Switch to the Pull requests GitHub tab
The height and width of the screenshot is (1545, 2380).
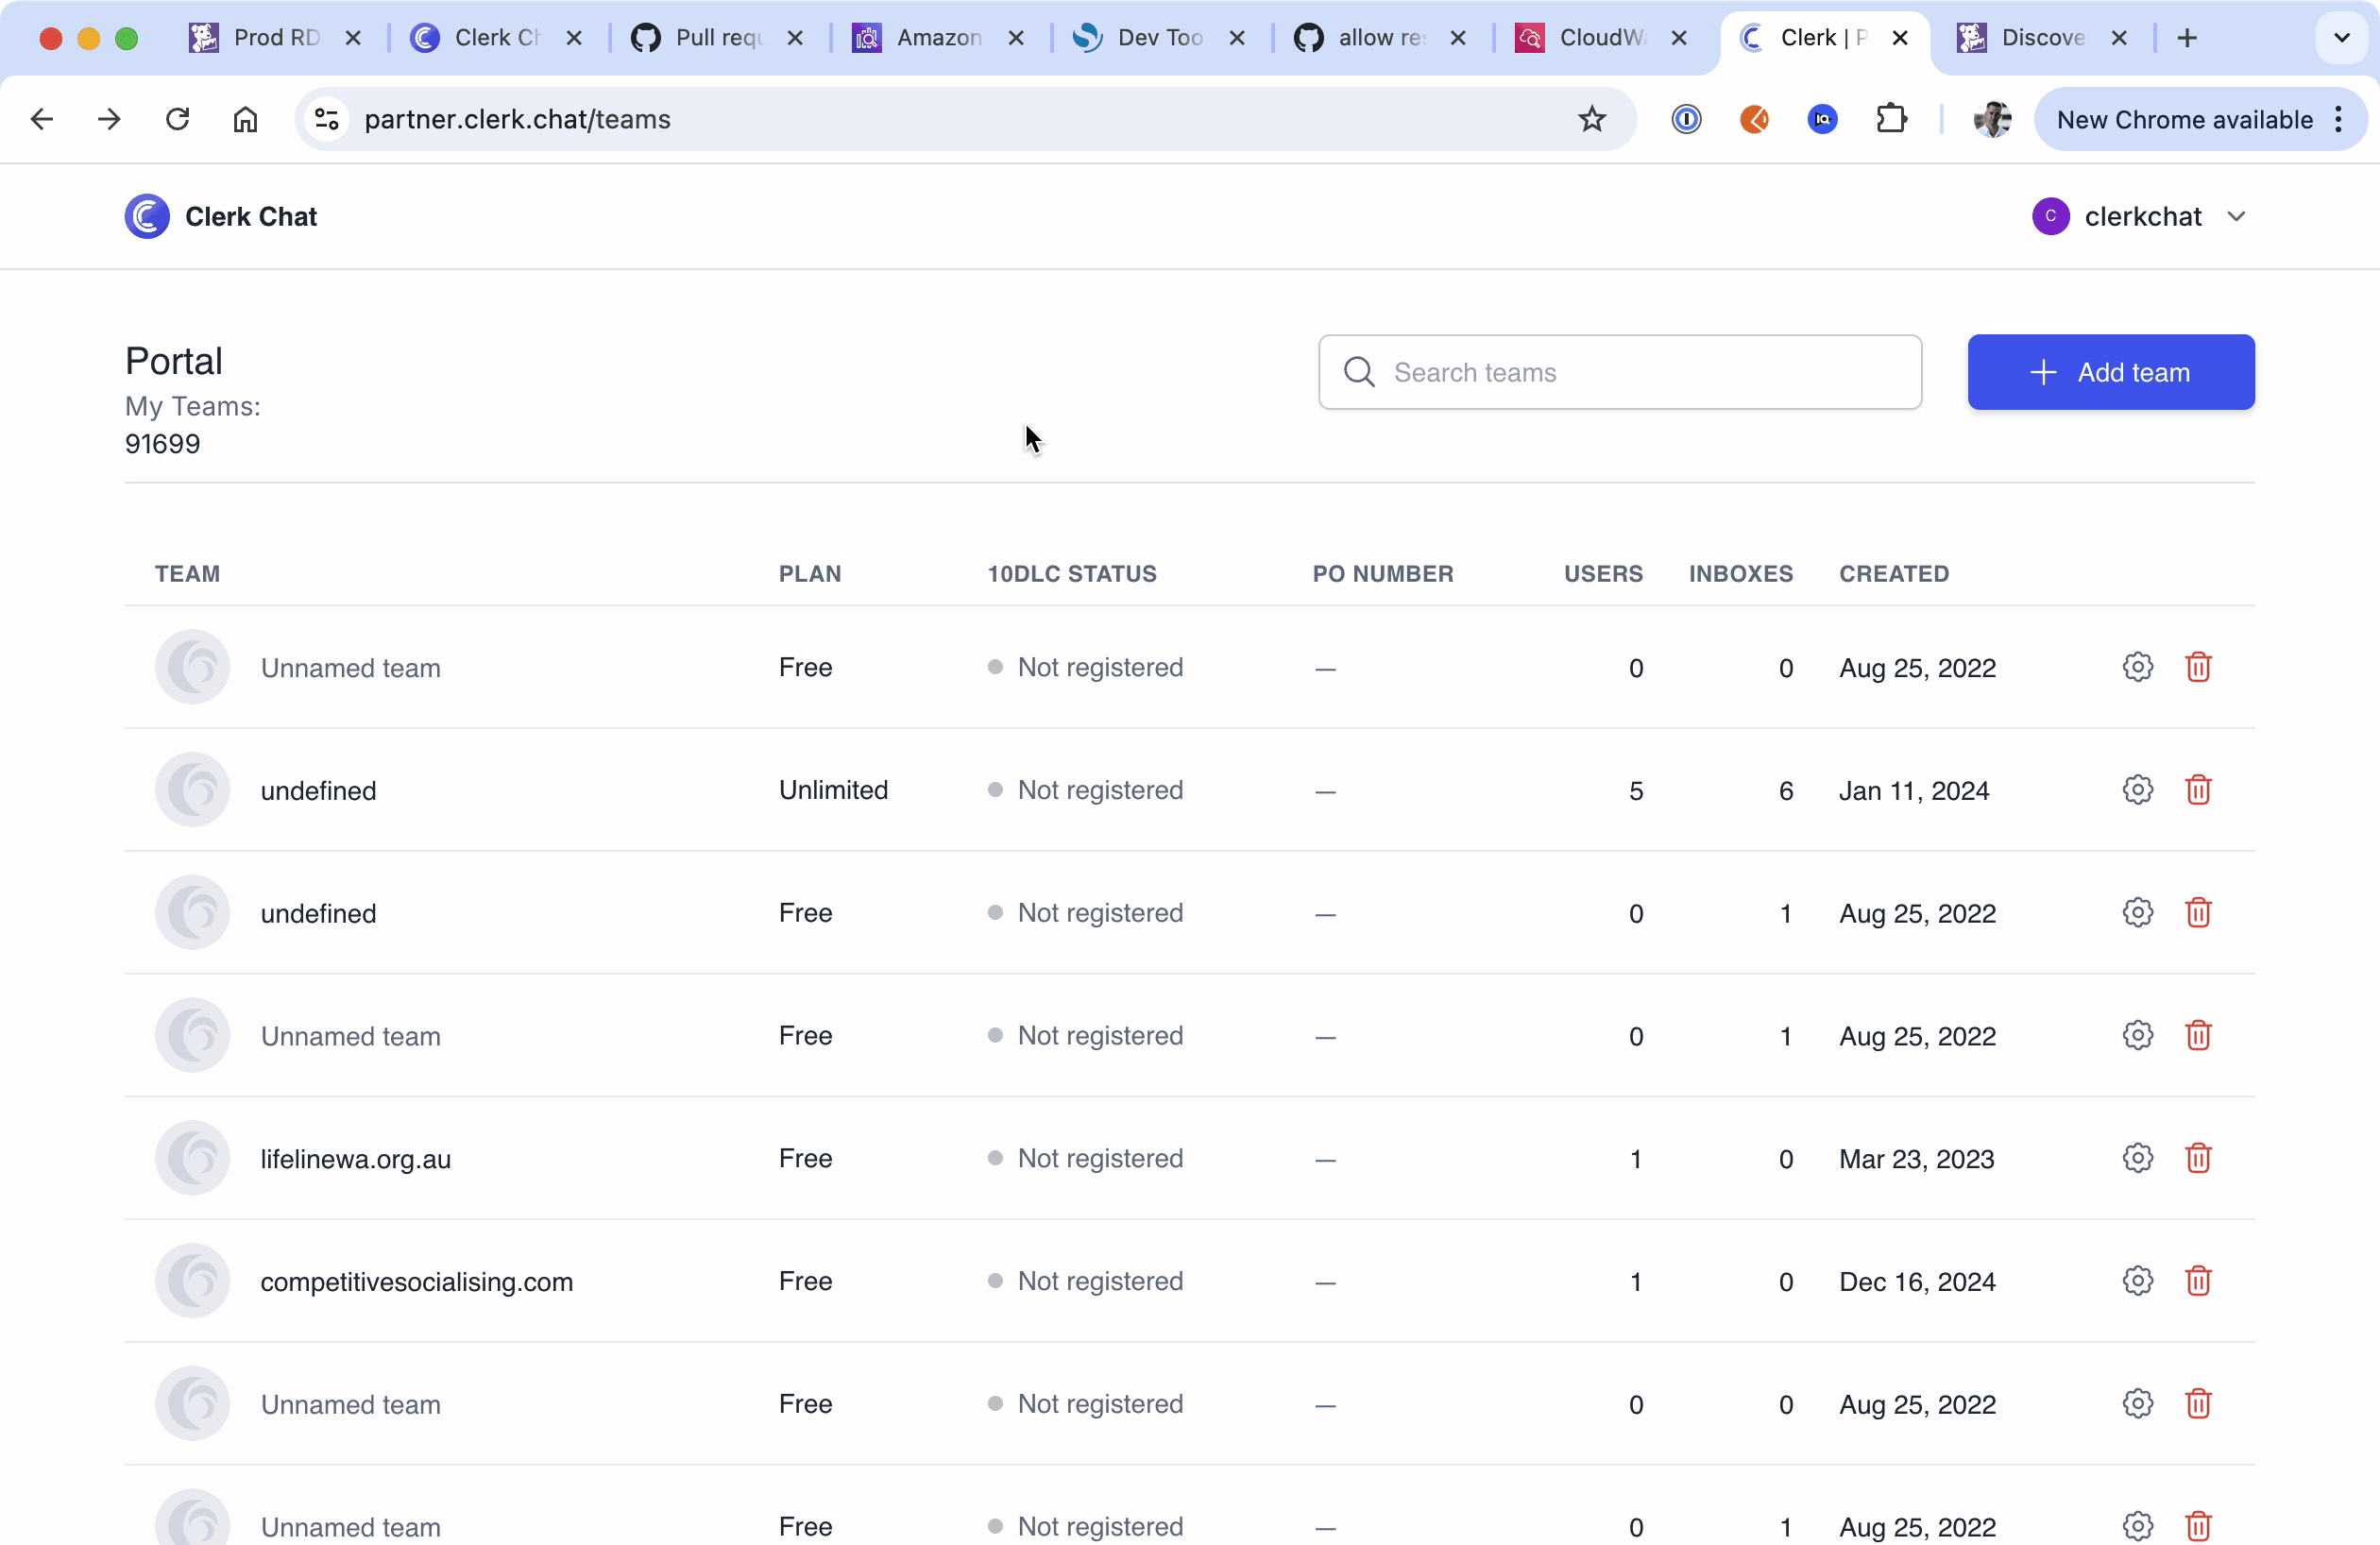coord(697,38)
